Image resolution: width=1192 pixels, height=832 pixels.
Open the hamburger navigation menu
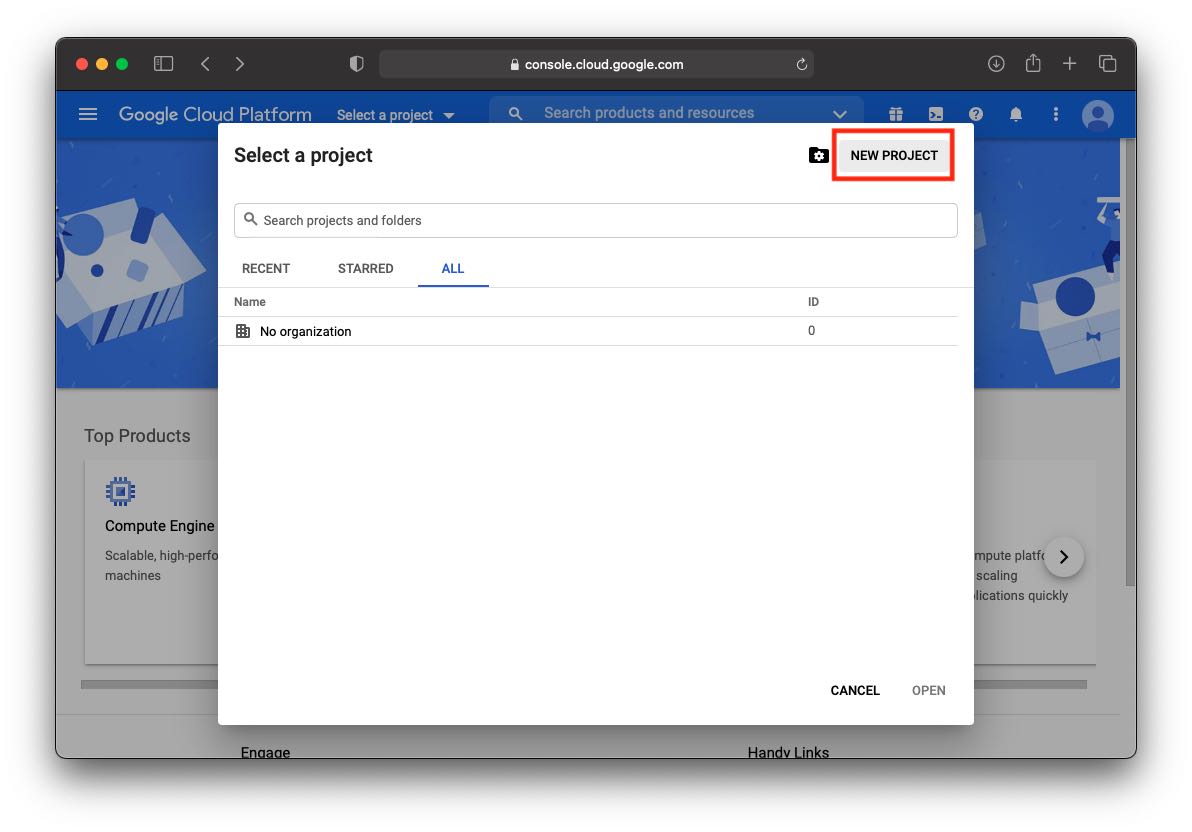pos(88,114)
